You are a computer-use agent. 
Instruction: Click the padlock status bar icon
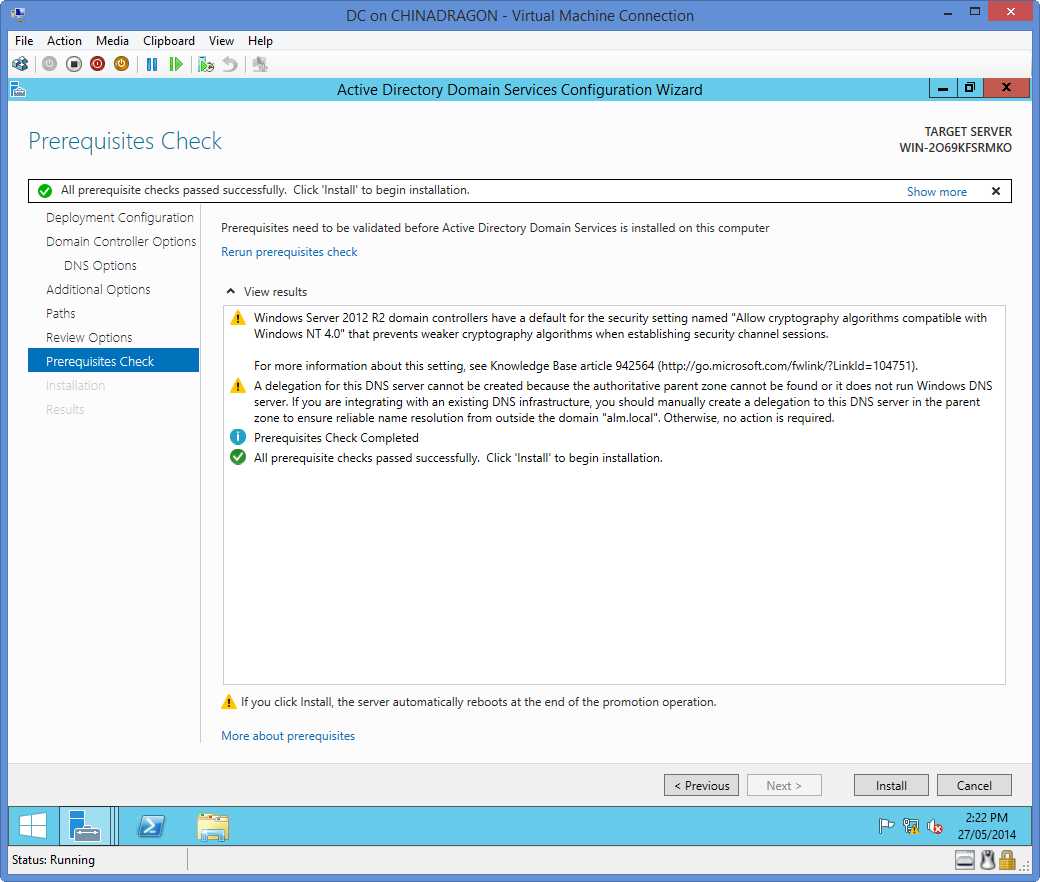coord(1008,860)
